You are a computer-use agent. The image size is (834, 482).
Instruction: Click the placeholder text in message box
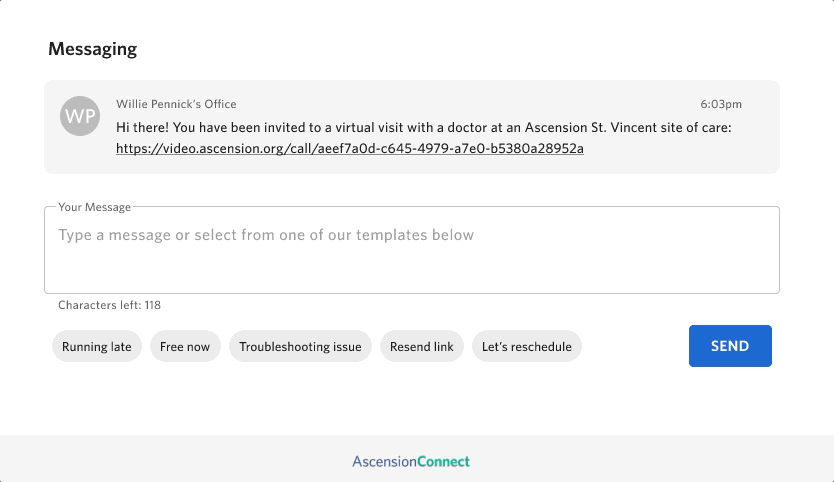click(x=266, y=235)
